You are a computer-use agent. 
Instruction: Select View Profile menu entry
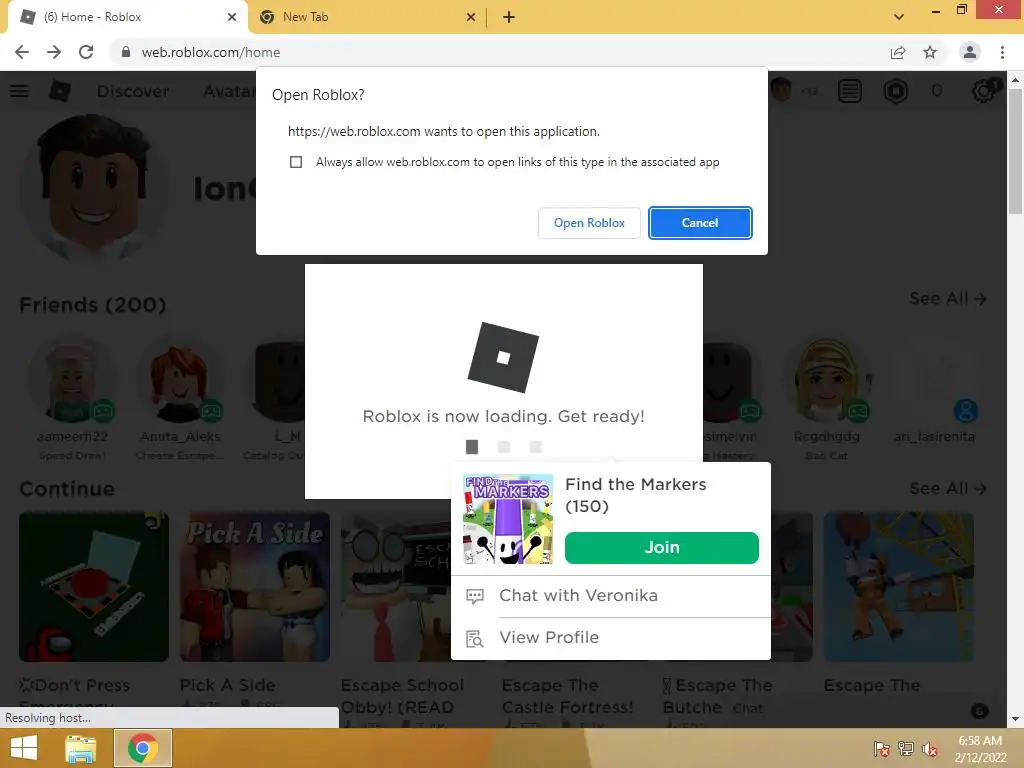point(549,637)
